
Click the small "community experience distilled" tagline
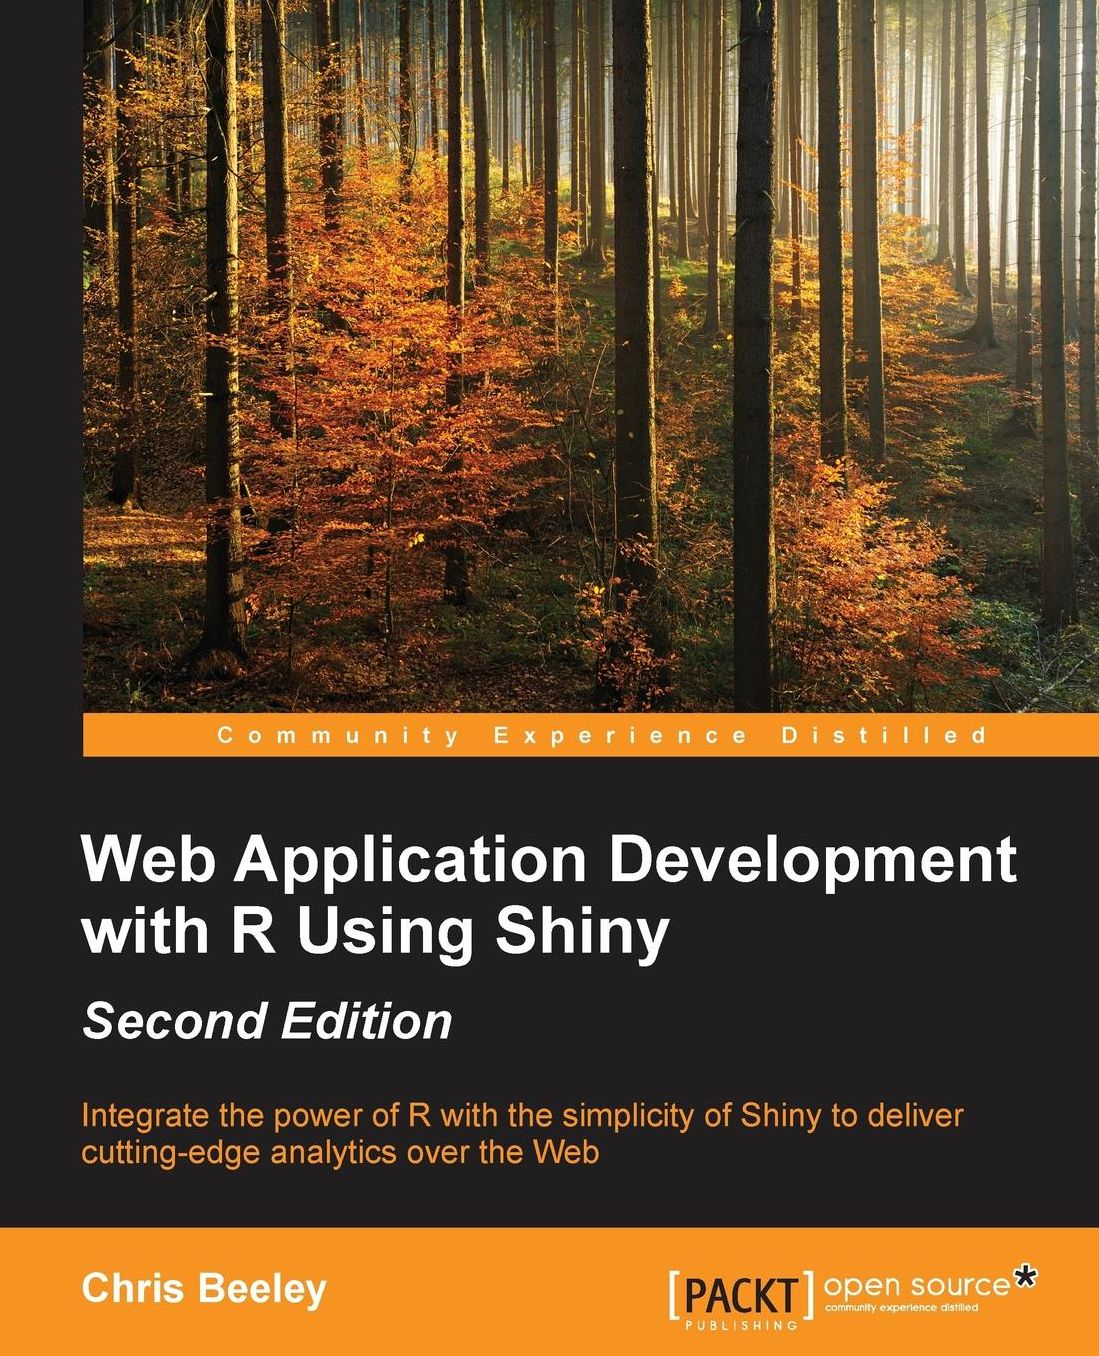click(x=902, y=1308)
